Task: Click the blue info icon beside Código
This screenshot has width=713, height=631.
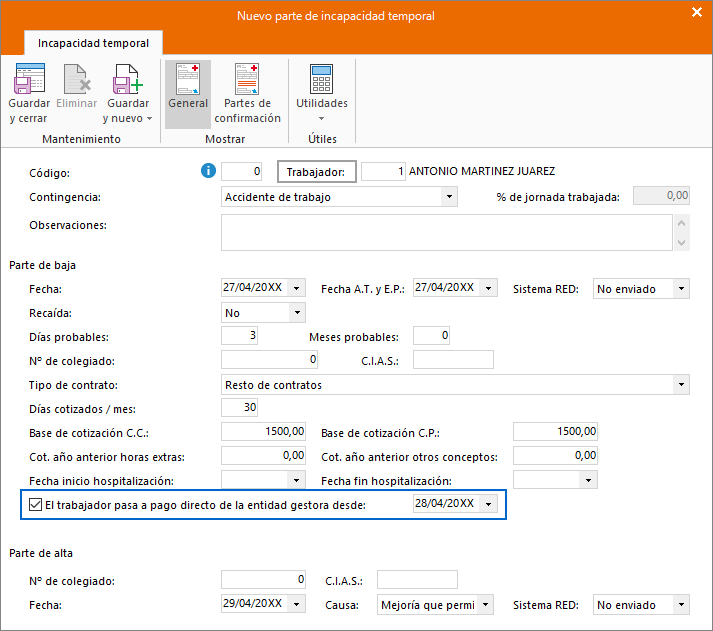Action: (208, 171)
